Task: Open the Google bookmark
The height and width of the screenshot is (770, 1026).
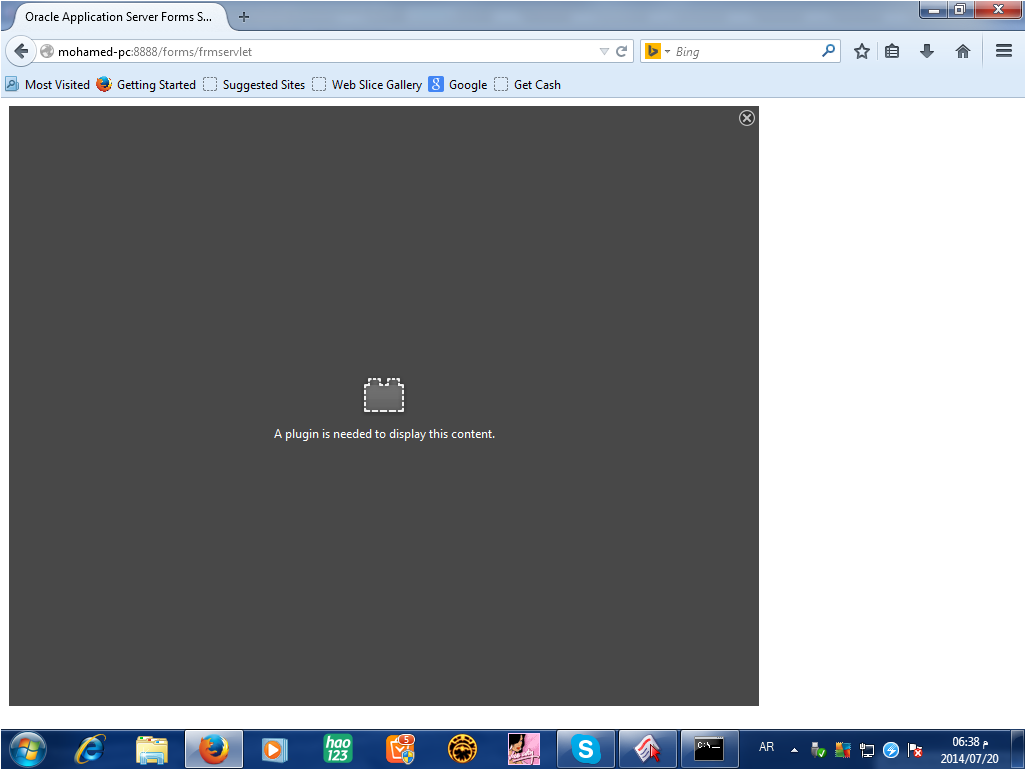Action: 458,85
